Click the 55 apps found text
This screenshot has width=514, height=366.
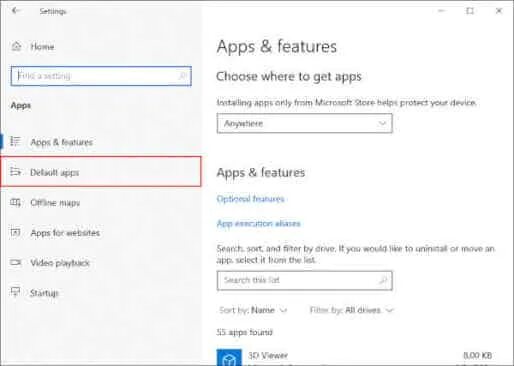pos(245,332)
